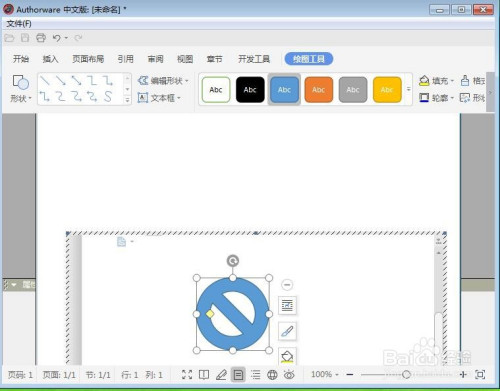Open the Undo history dropdown arrow
This screenshot has width=500, height=391.
(66, 38)
